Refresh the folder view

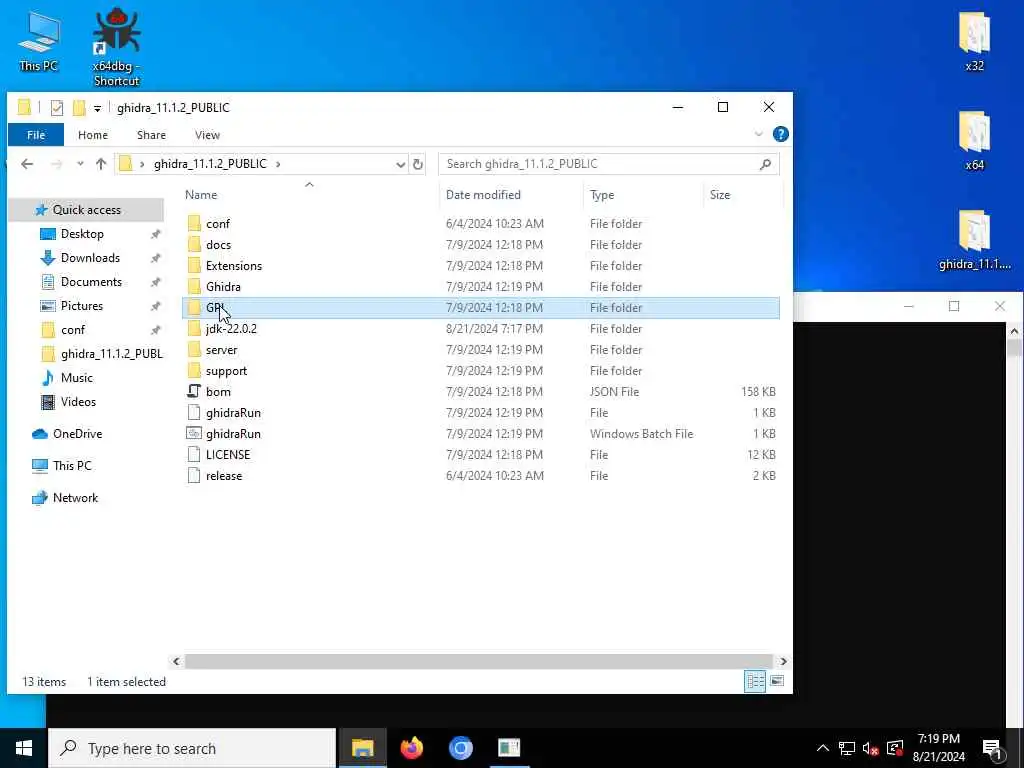(418, 164)
